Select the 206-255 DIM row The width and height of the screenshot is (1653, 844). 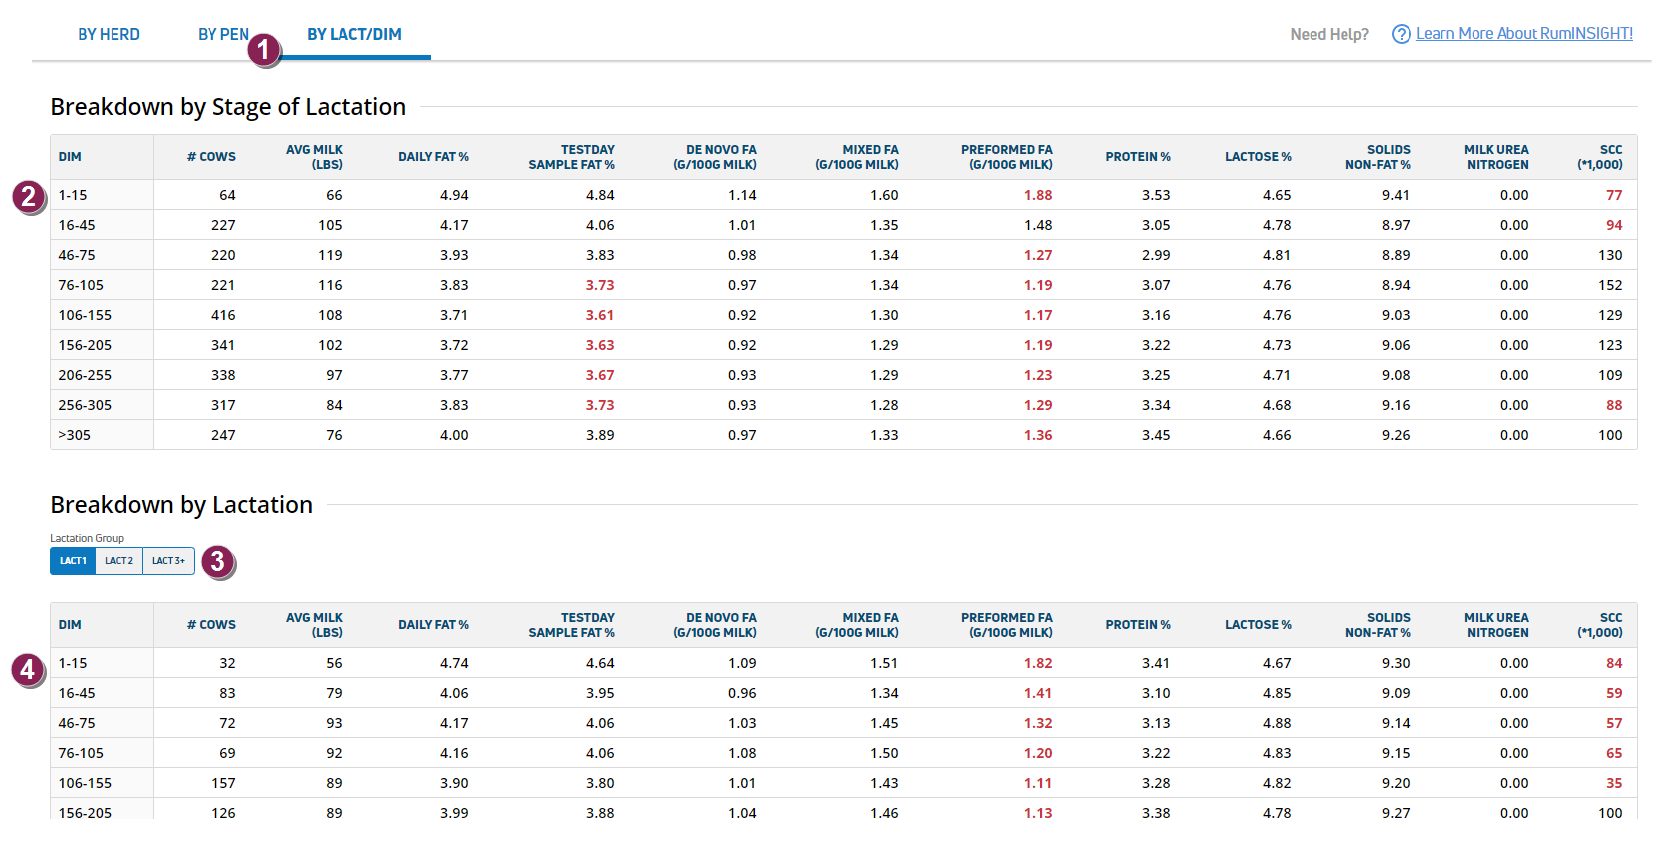[x=85, y=375]
